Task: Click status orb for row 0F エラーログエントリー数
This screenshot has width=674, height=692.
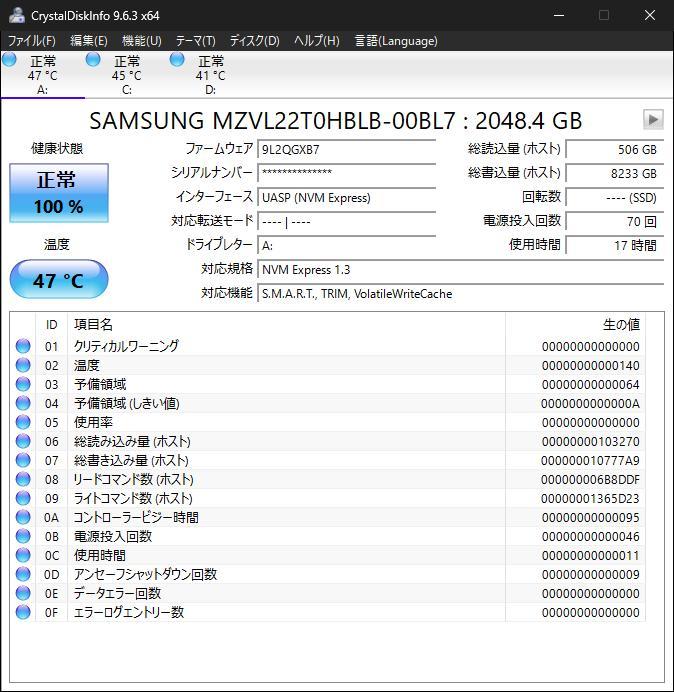Action: [x=23, y=612]
